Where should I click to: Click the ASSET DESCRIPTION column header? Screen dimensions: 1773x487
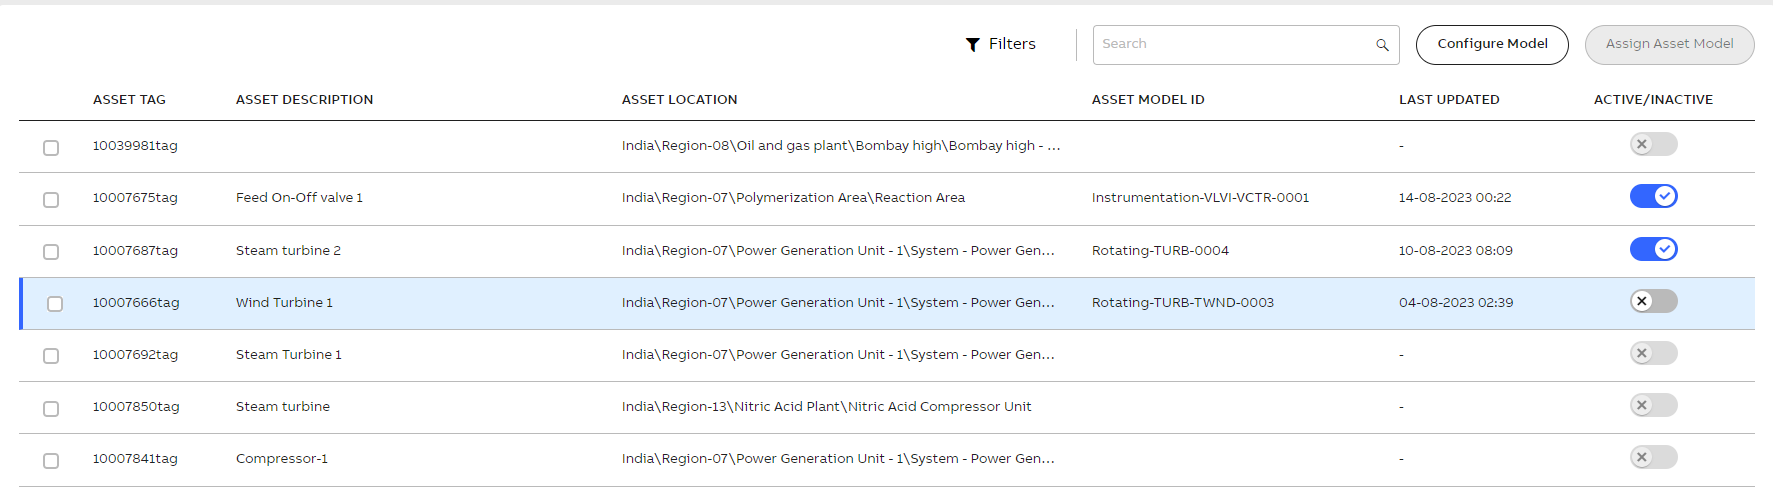pos(304,100)
